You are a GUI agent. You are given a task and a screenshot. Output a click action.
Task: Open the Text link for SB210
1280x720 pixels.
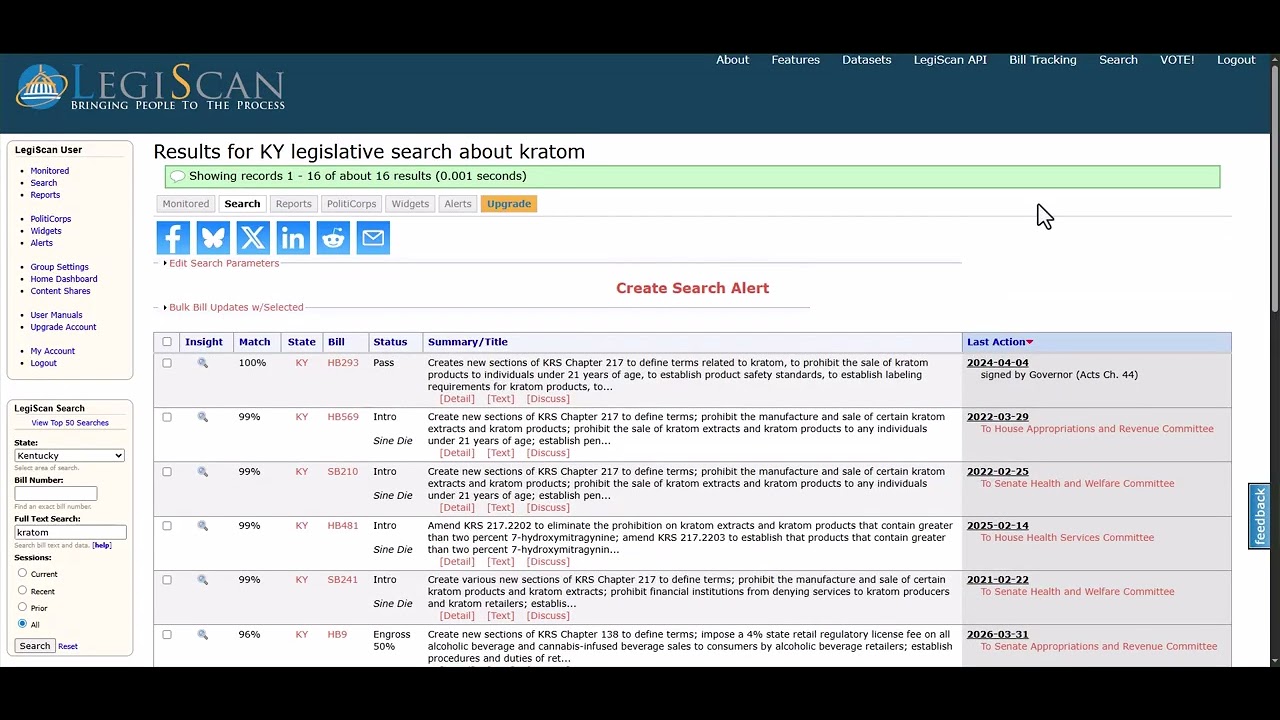click(x=501, y=507)
